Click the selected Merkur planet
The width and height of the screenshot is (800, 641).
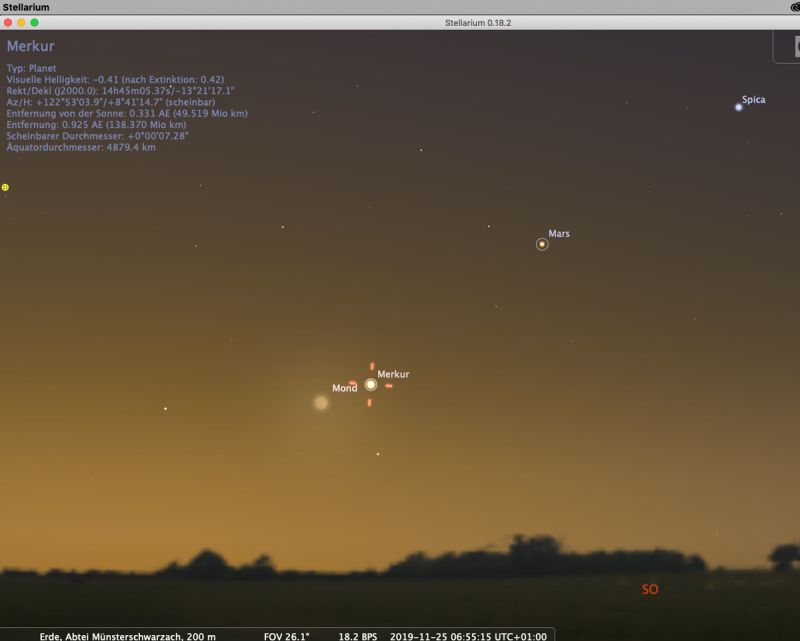click(x=371, y=384)
